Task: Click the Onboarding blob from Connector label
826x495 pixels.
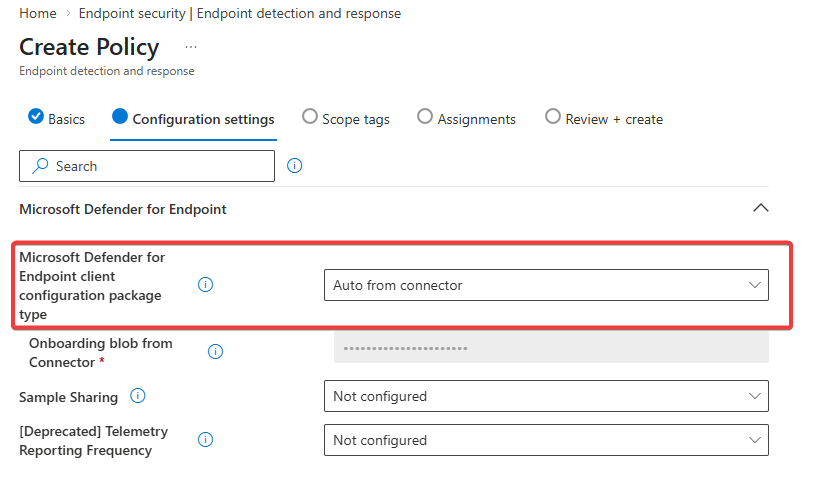Action: click(101, 353)
